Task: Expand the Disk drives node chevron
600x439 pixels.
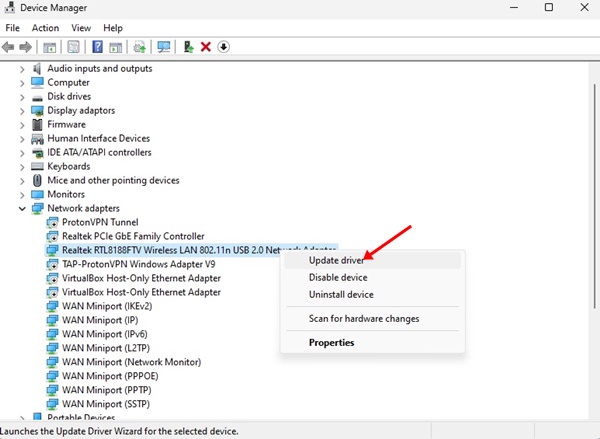Action: pos(22,97)
